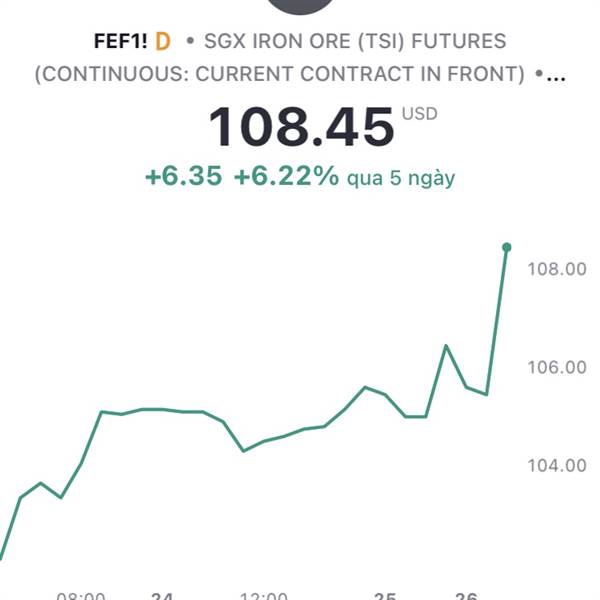Click the 108.00 price axis label
Image resolution: width=600 pixels, height=600 pixels.
(x=557, y=269)
